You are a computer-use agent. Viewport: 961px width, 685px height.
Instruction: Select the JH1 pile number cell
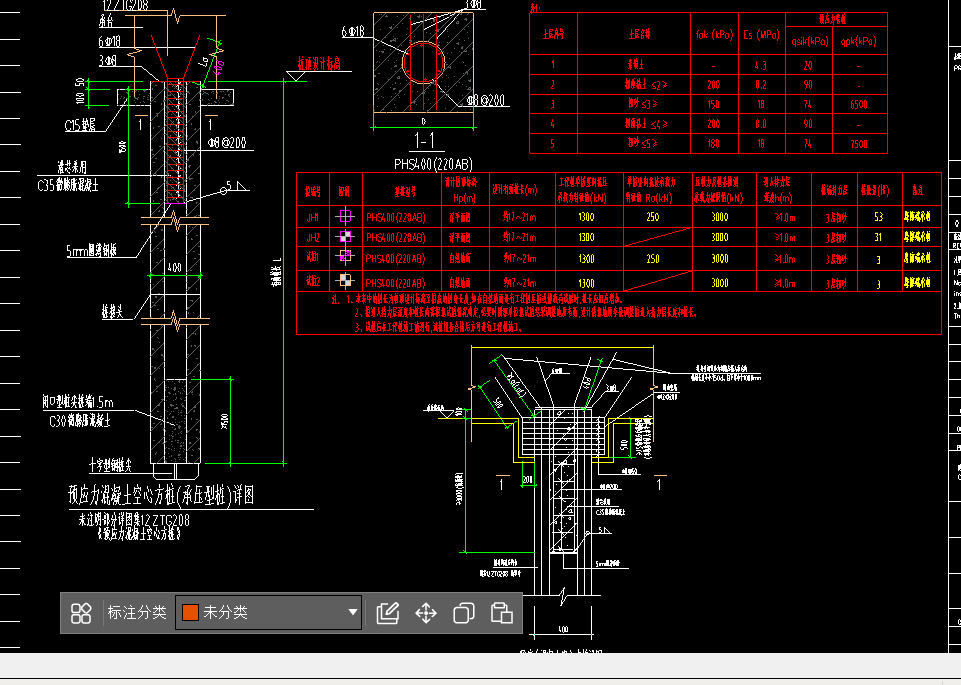[x=313, y=216]
